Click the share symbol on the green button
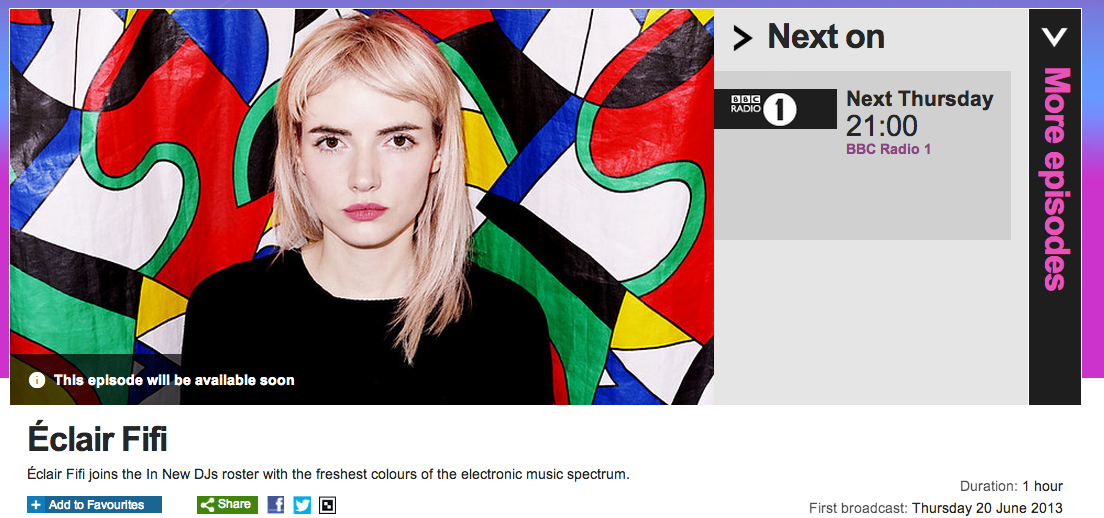Screen dimensions: 1104x518 [x=208, y=505]
